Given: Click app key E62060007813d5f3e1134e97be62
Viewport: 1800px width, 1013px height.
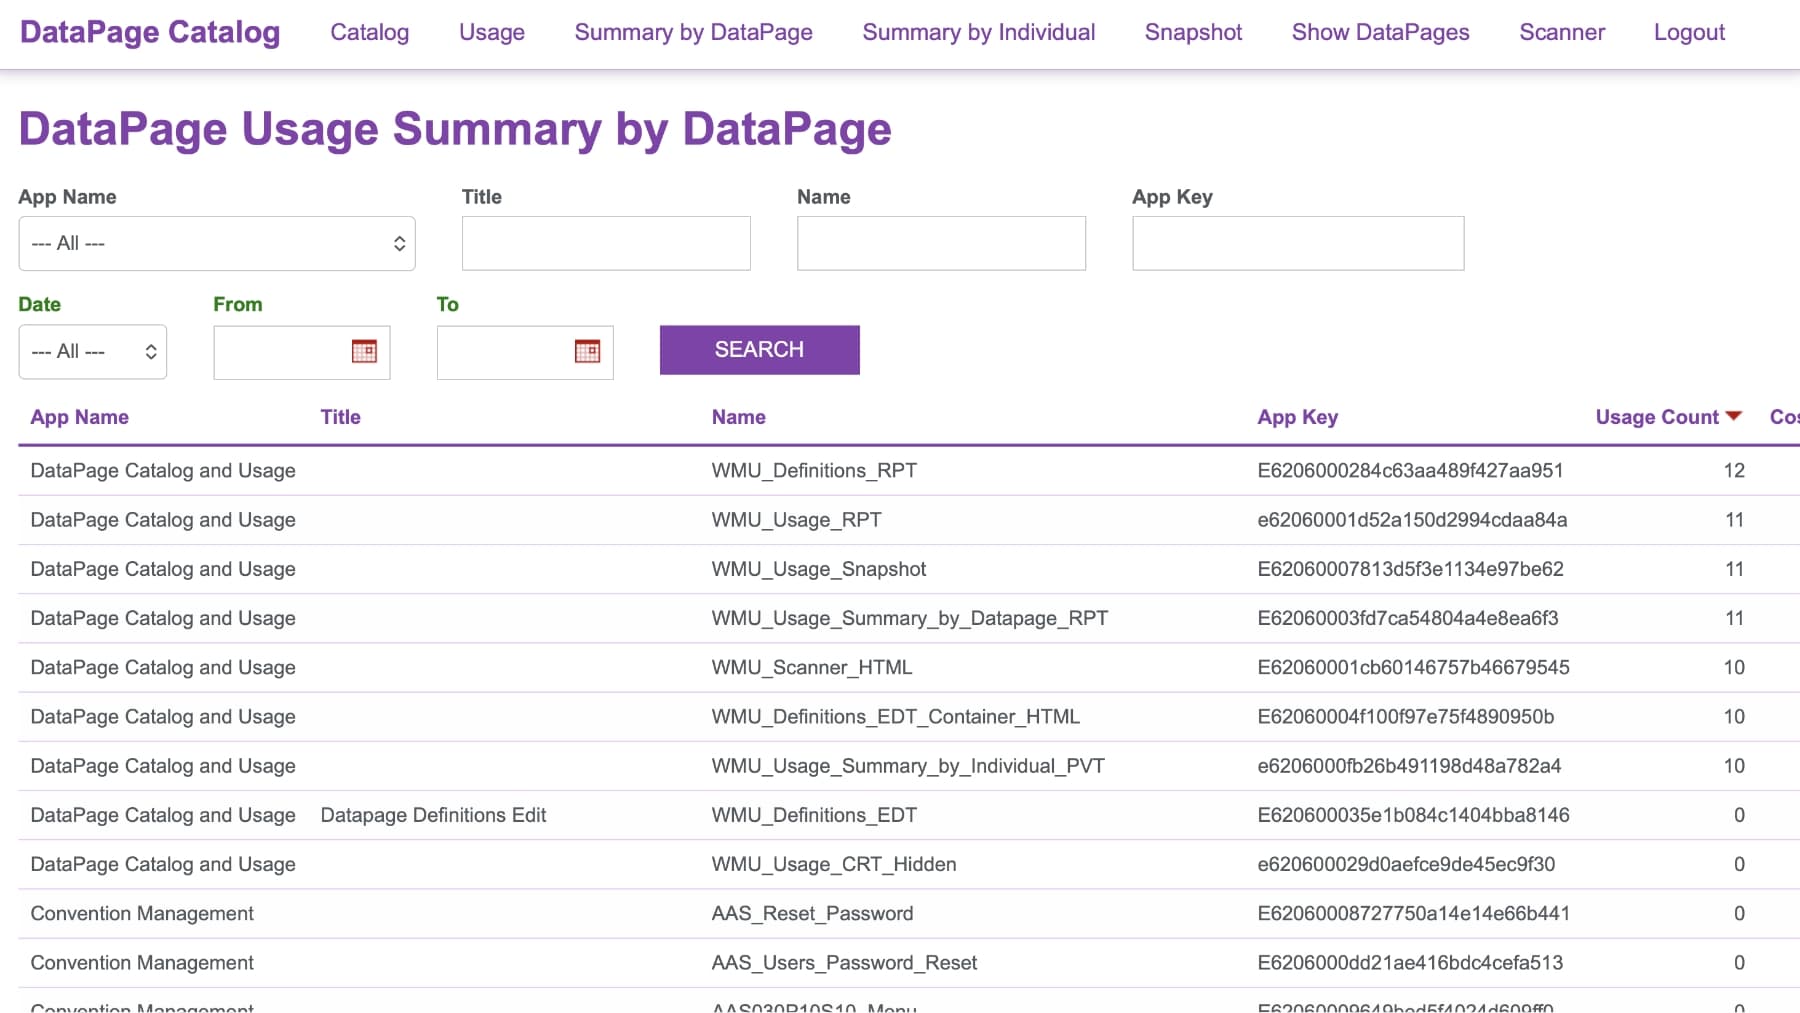Looking at the screenshot, I should point(1410,569).
